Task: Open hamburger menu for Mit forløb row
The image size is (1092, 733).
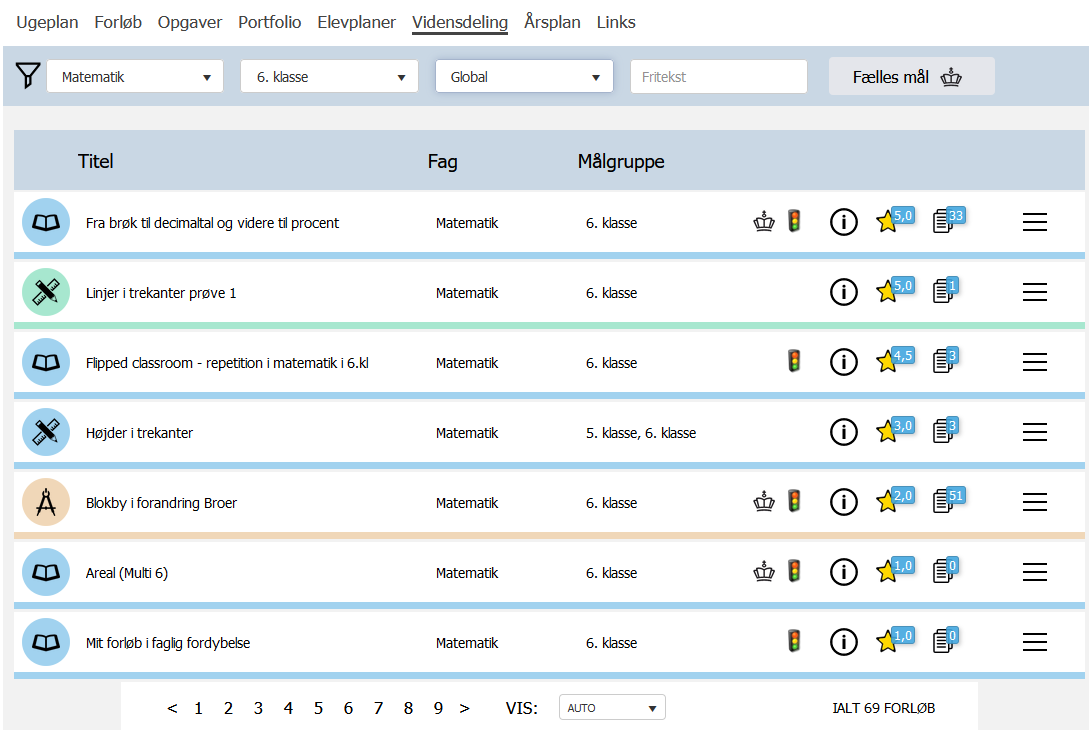Action: (1035, 642)
